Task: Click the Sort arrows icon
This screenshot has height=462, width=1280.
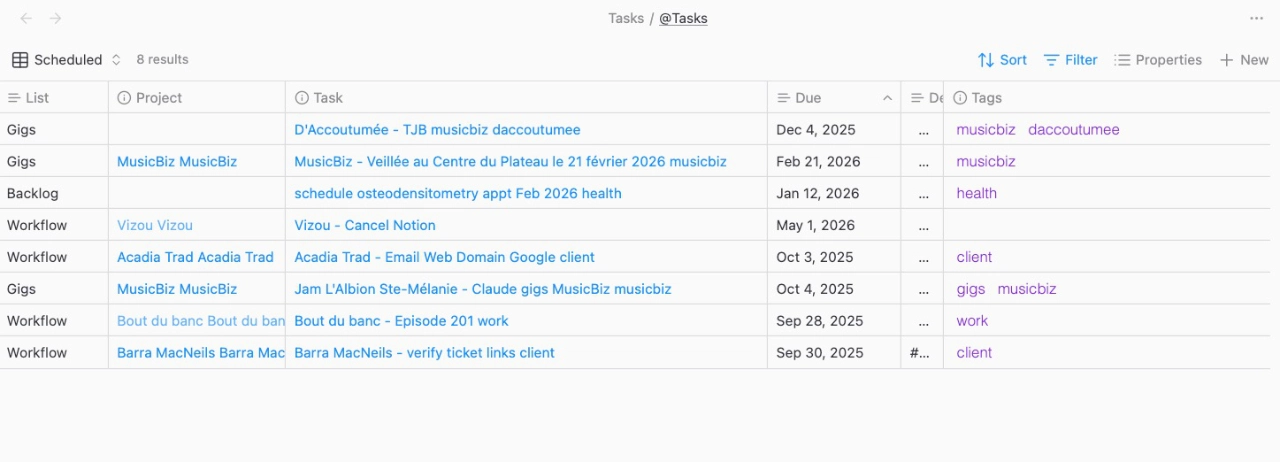Action: click(x=986, y=60)
